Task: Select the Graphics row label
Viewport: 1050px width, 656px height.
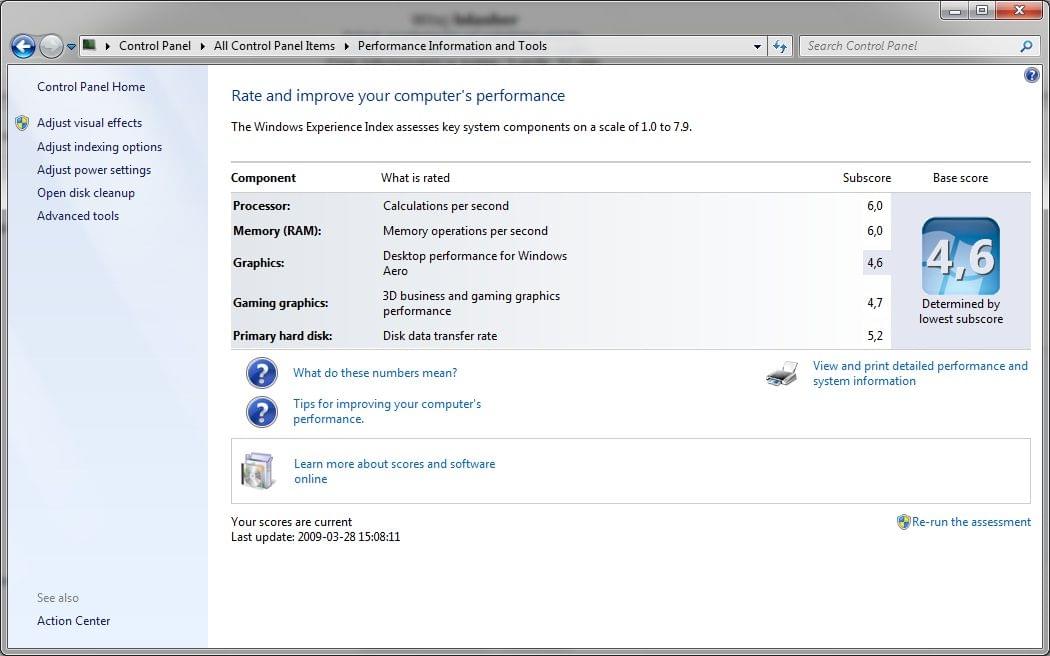Action: pyautogui.click(x=258, y=263)
